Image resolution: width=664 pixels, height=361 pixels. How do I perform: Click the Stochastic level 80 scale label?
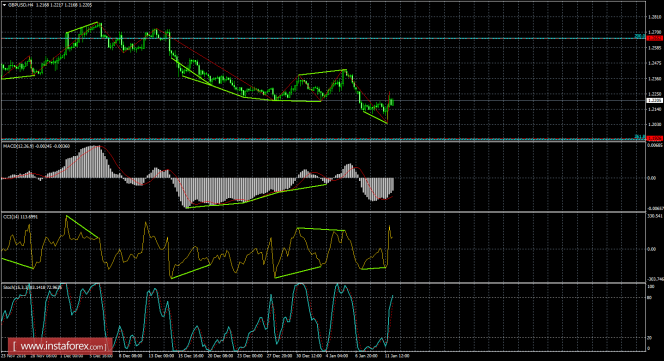click(x=649, y=297)
